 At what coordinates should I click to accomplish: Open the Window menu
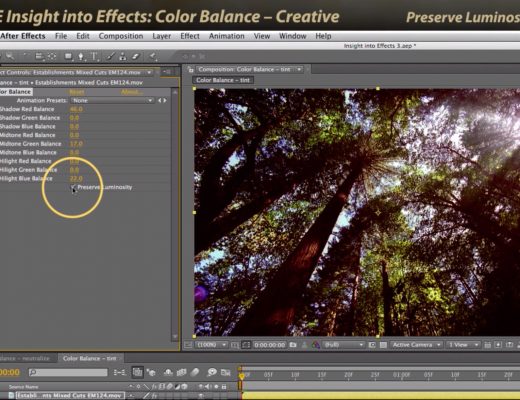[292, 36]
